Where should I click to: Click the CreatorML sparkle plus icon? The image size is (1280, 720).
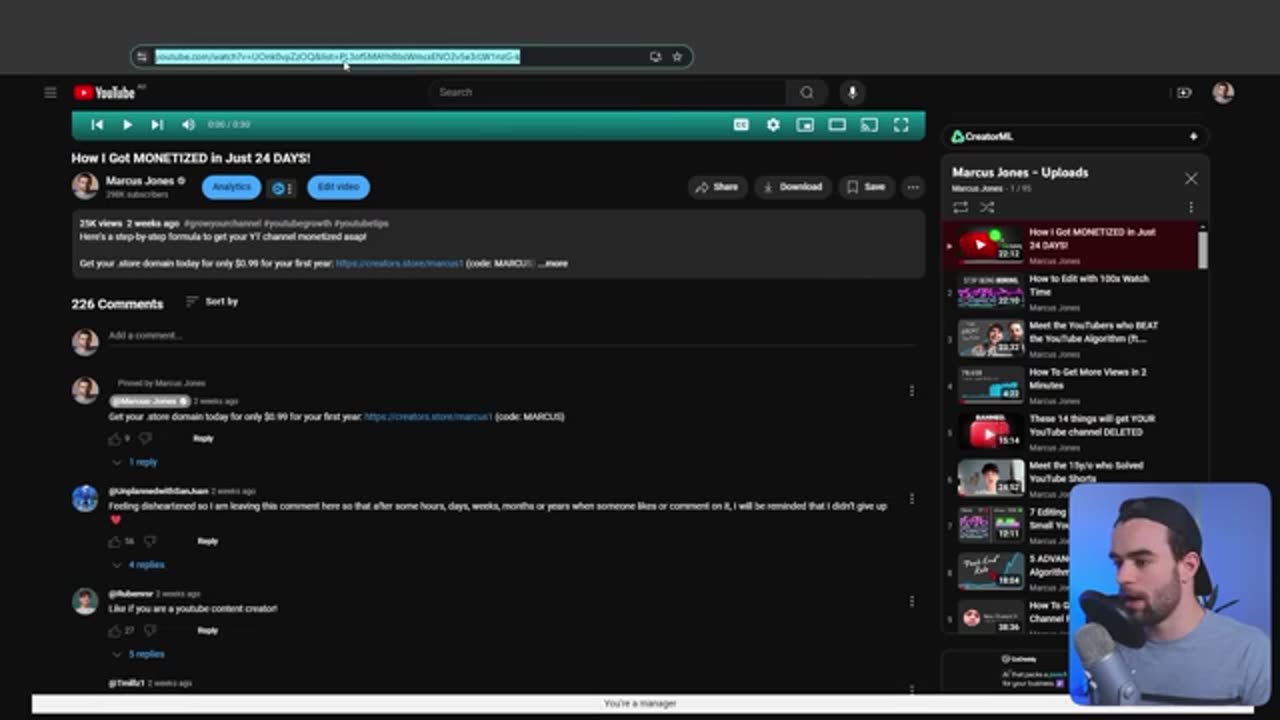click(x=1193, y=137)
